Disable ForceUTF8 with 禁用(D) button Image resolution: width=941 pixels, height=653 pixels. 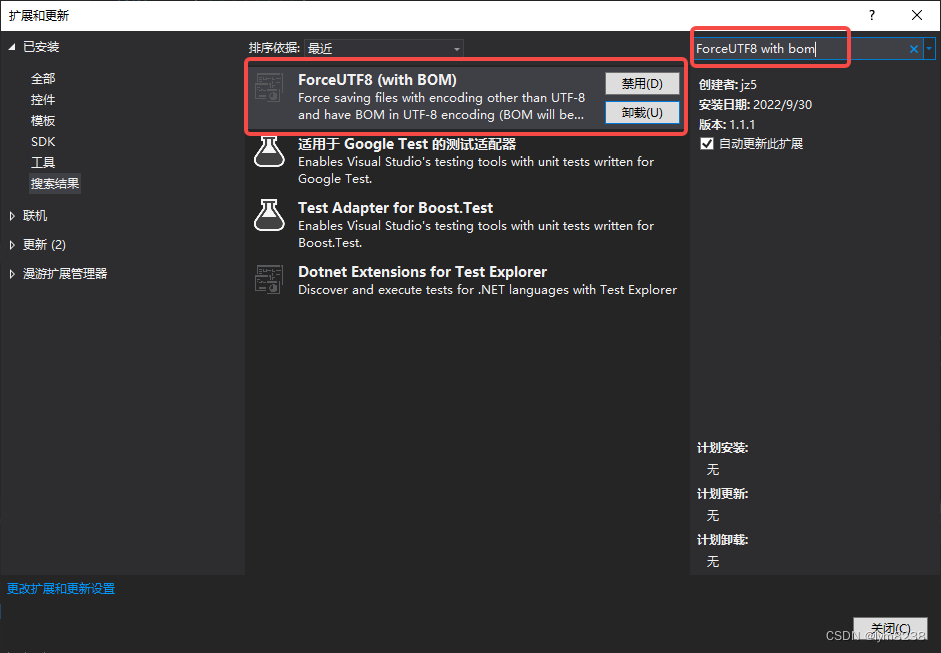pyautogui.click(x=642, y=83)
